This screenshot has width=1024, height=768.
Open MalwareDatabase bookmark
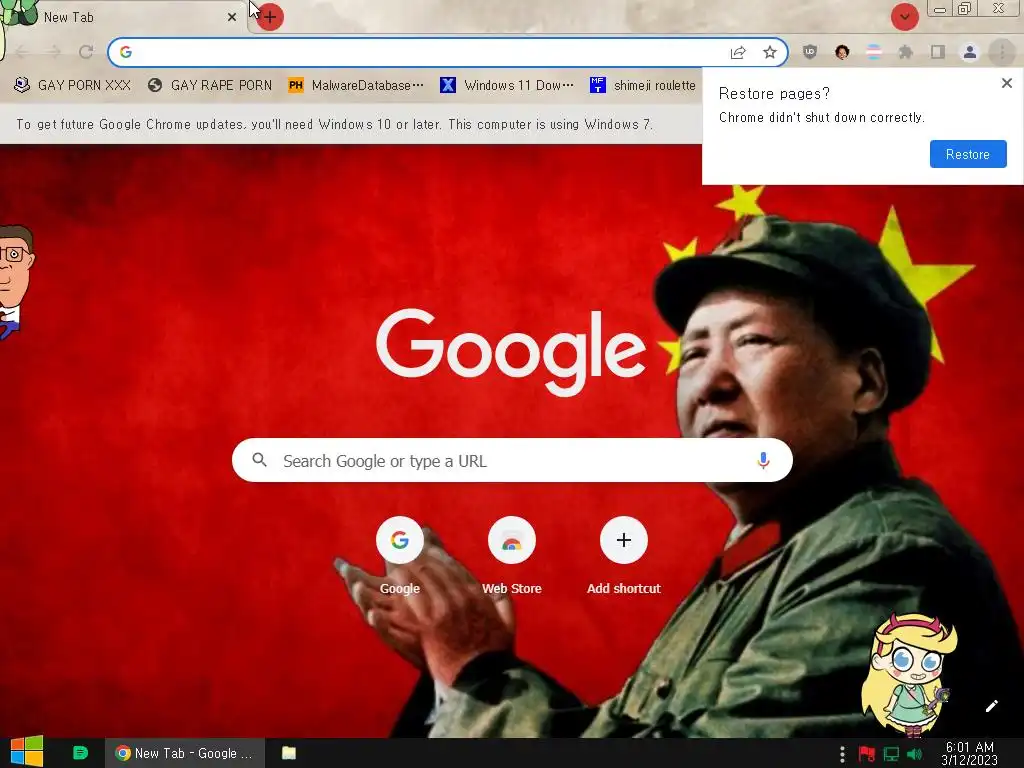356,86
